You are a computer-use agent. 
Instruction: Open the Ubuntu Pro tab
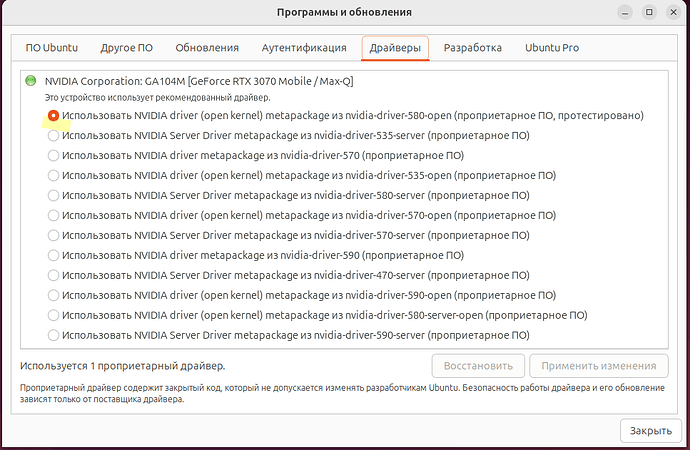pyautogui.click(x=552, y=48)
